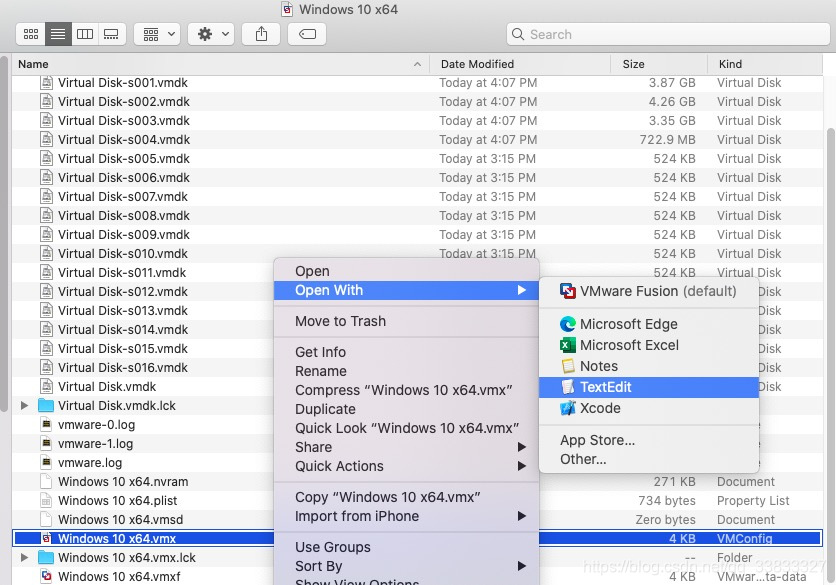
Task: Choose Compress "Windows 10 x64.vmx"
Action: [406, 390]
